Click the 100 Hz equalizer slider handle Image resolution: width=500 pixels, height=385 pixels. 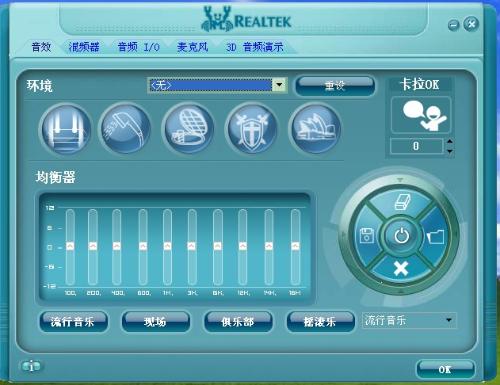coord(70,246)
